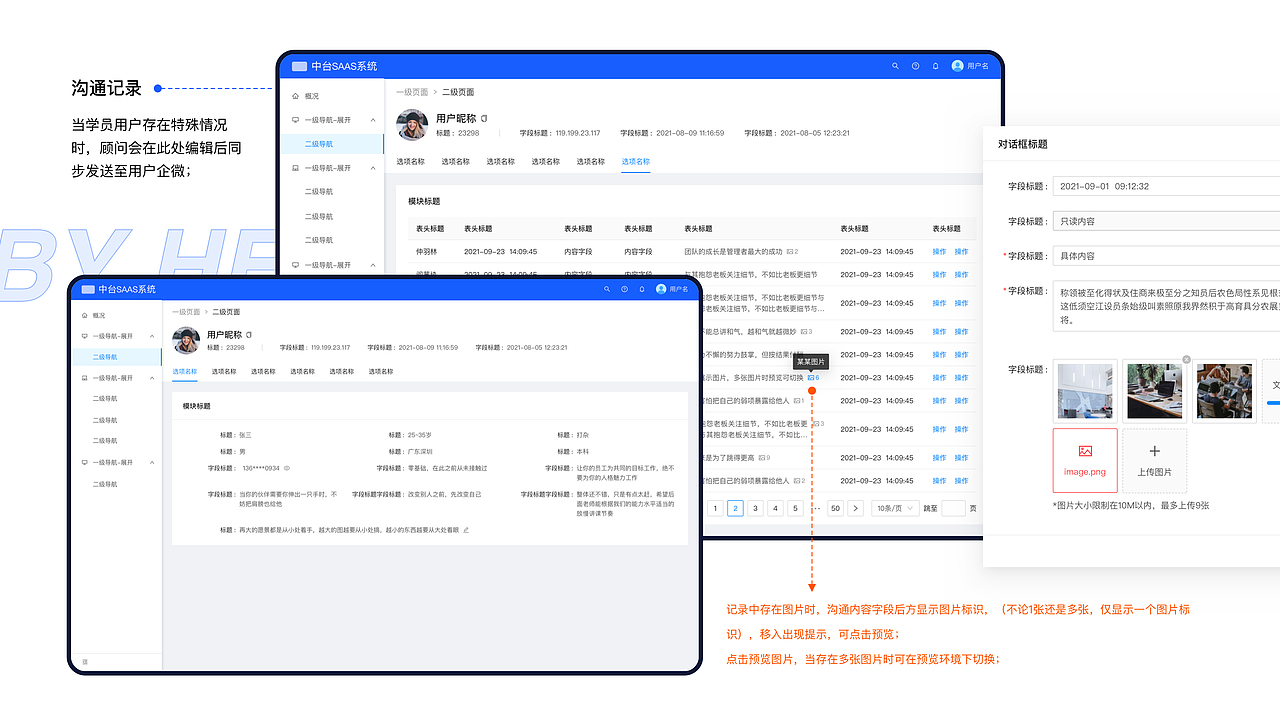Click the active 选项名称 tab in front window
This screenshot has width=1280, height=720.
click(185, 371)
